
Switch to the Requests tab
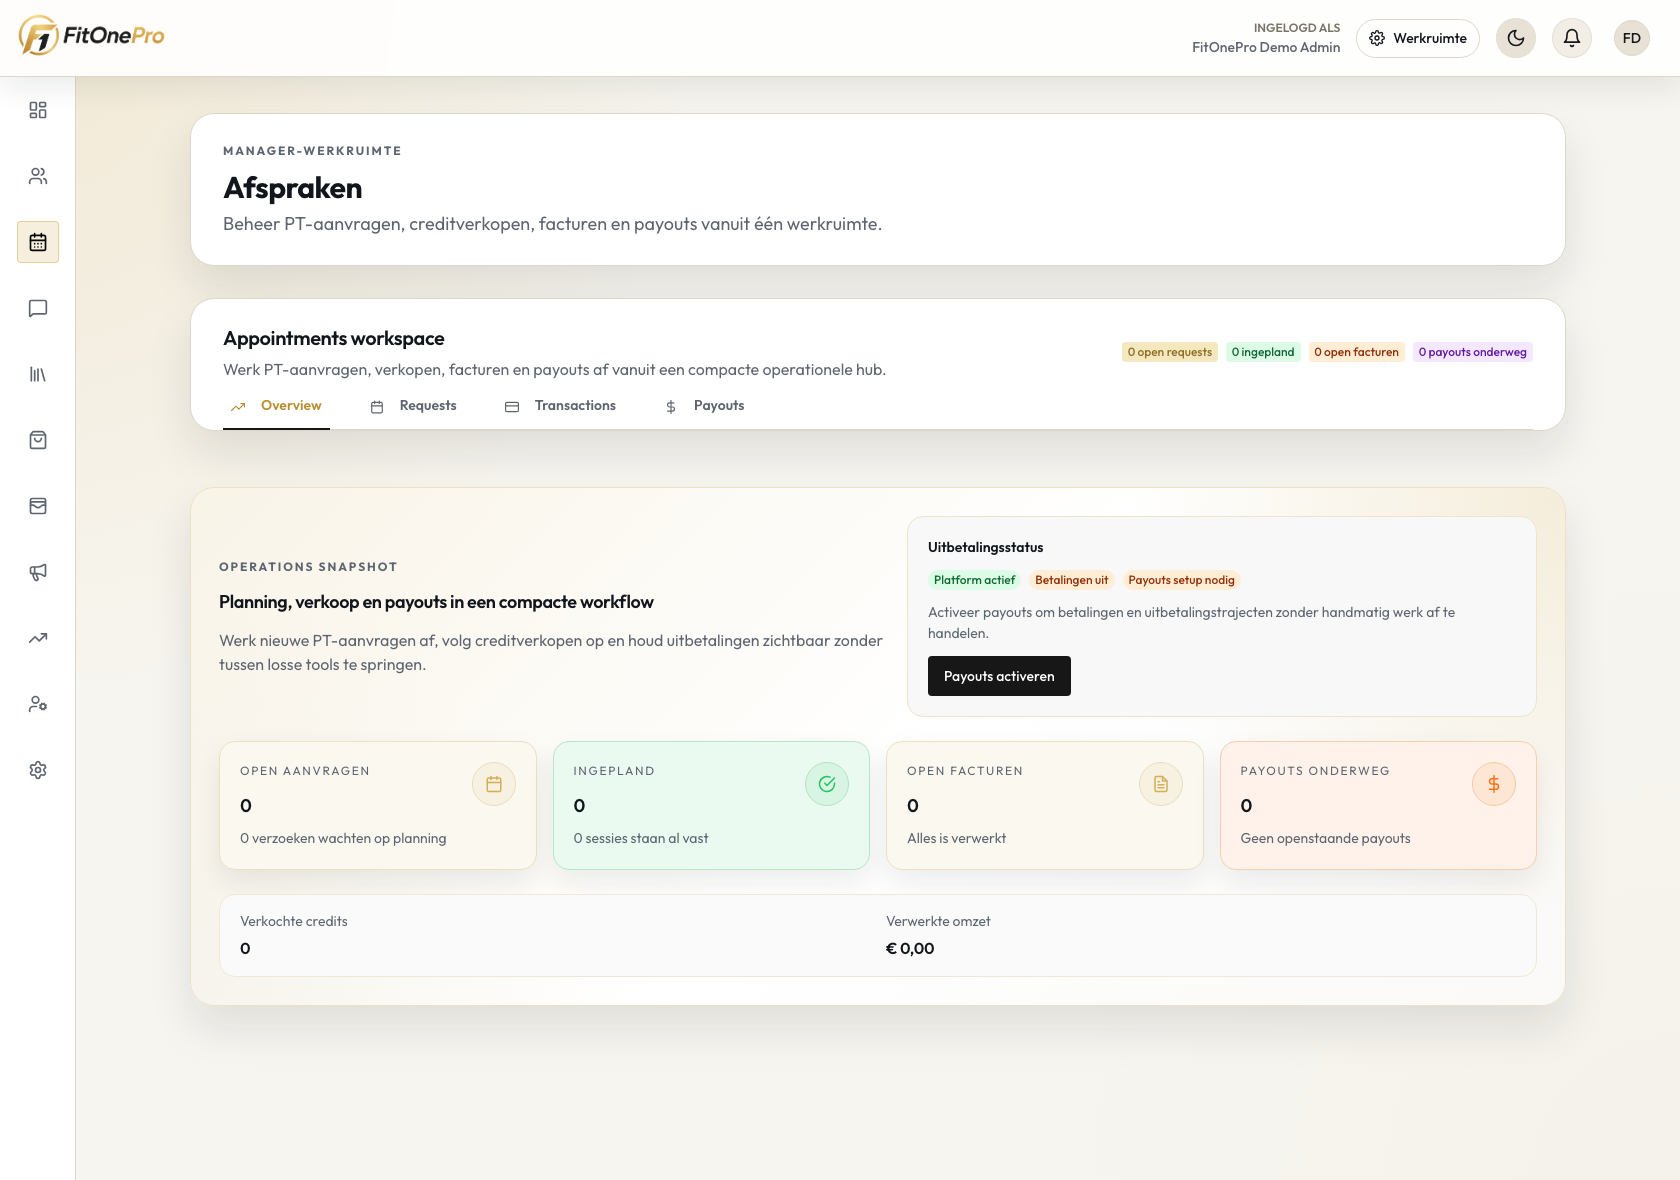(x=413, y=406)
